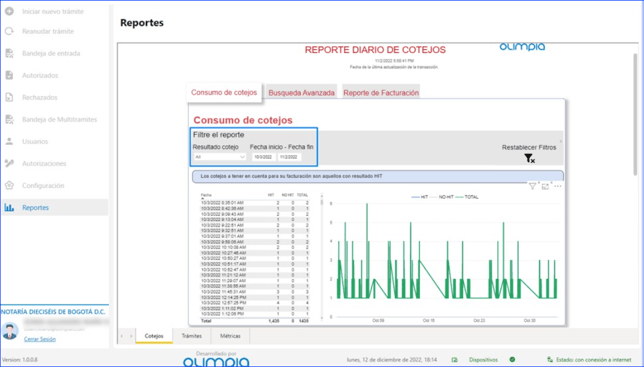Click the Autorizados document icon
Viewport: 644px width, 367px height.
pyautogui.click(x=9, y=75)
